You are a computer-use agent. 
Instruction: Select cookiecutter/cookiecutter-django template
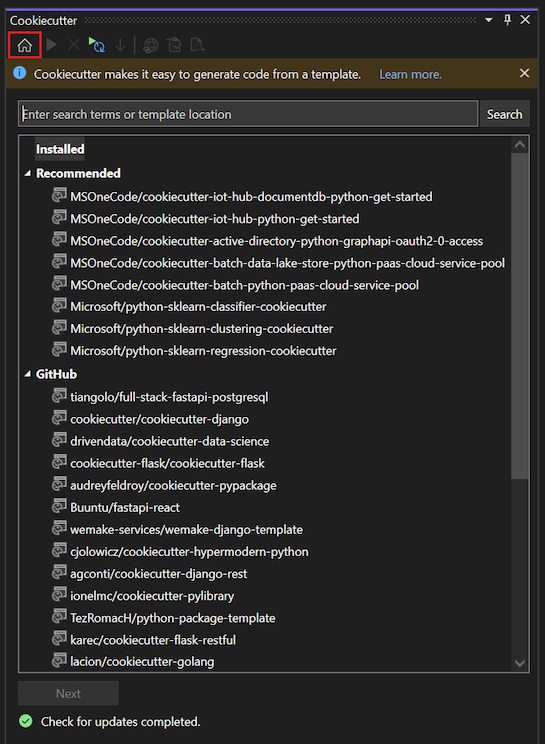pos(159,419)
